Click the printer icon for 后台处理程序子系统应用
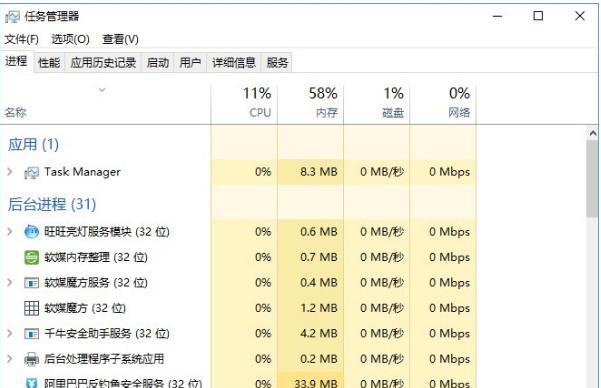The height and width of the screenshot is (388, 601). (31, 359)
